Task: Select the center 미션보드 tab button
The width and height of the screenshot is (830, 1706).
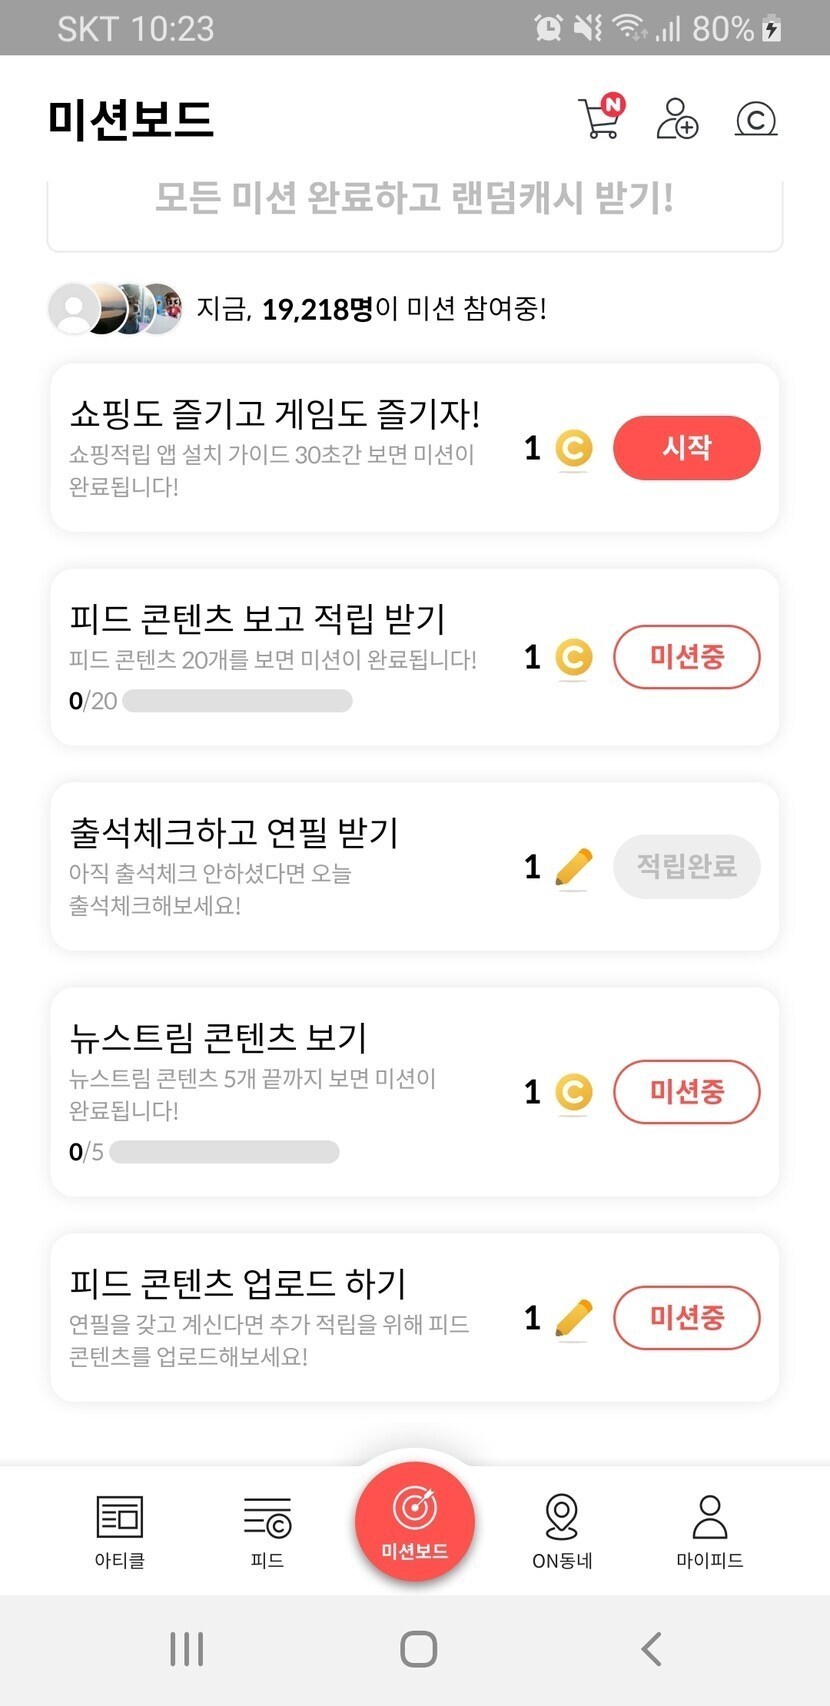Action: point(415,1520)
